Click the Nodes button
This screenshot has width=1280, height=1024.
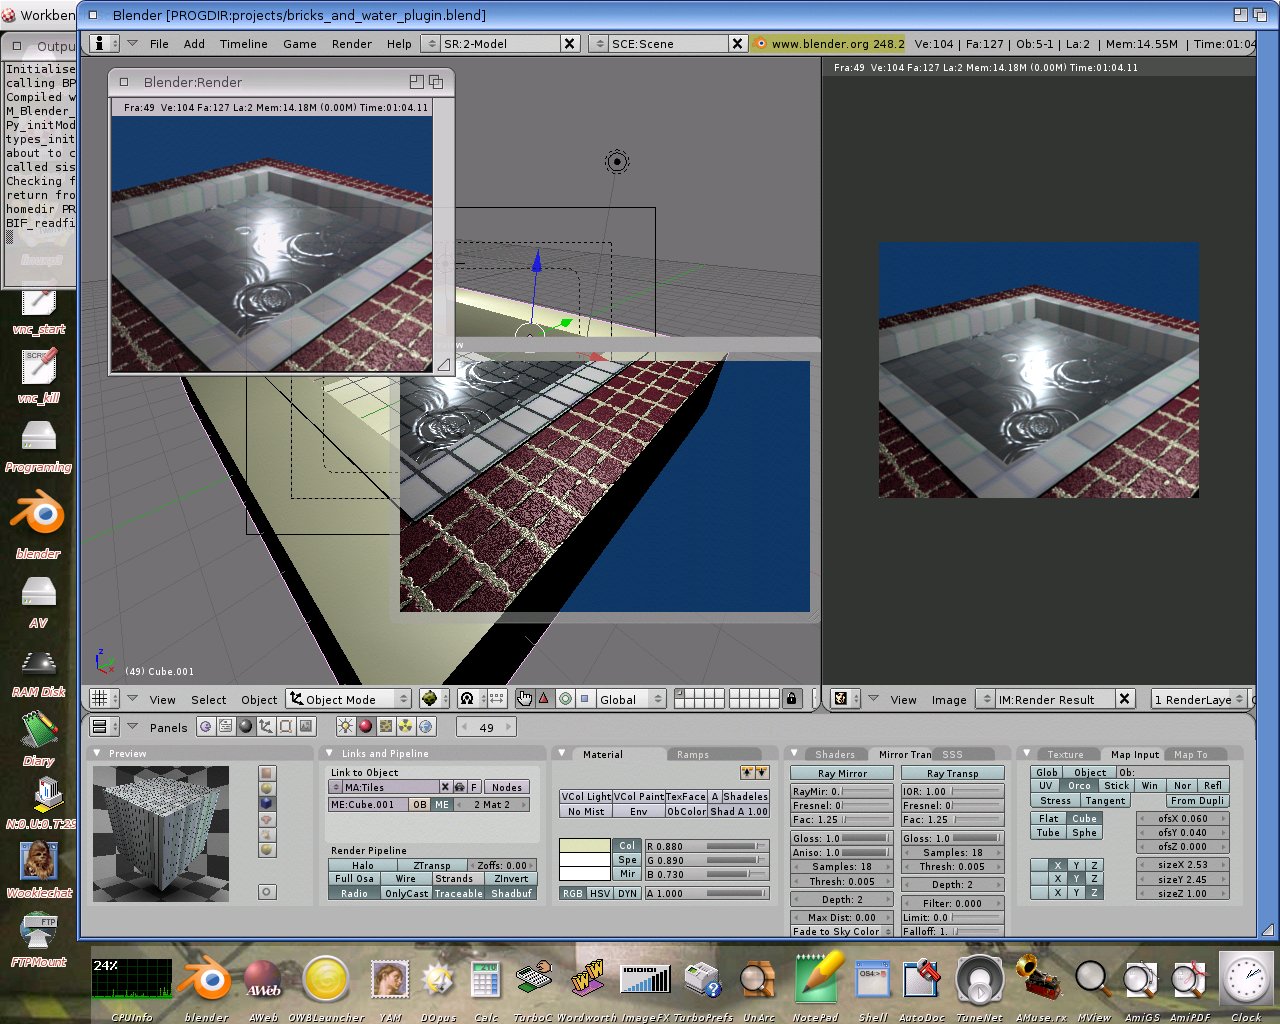coord(506,787)
